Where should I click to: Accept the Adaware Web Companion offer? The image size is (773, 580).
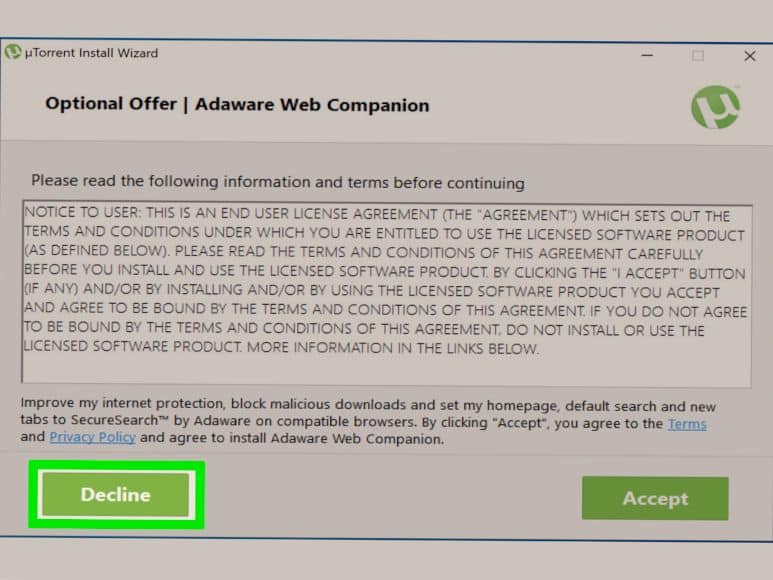pyautogui.click(x=655, y=498)
